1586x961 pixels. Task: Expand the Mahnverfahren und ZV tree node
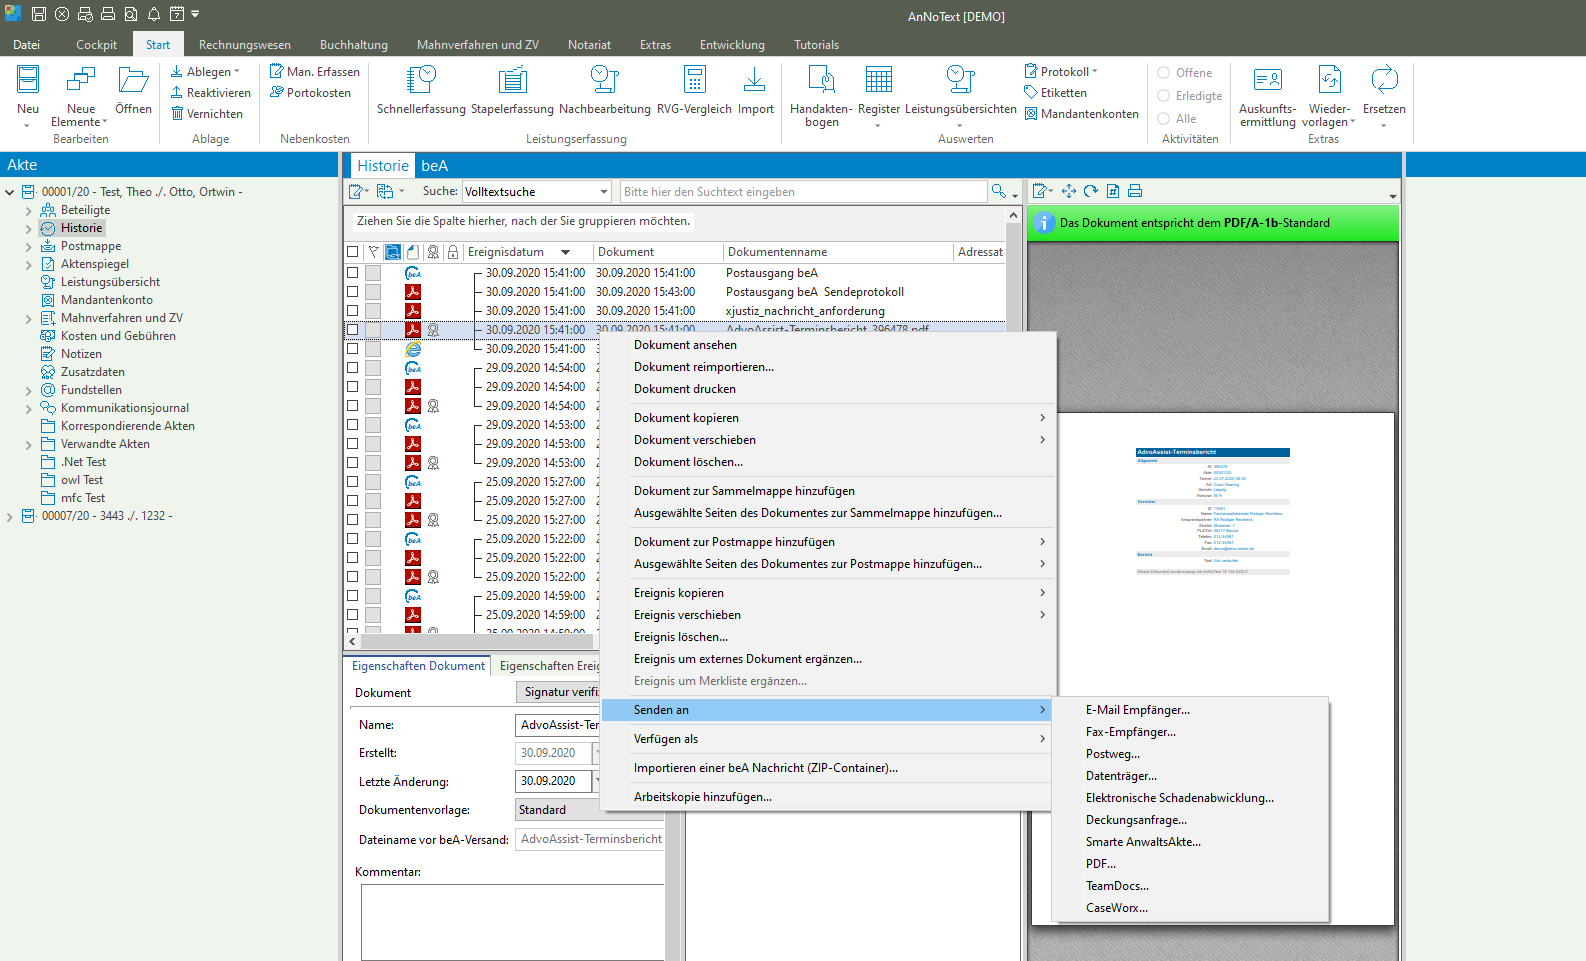[29, 319]
